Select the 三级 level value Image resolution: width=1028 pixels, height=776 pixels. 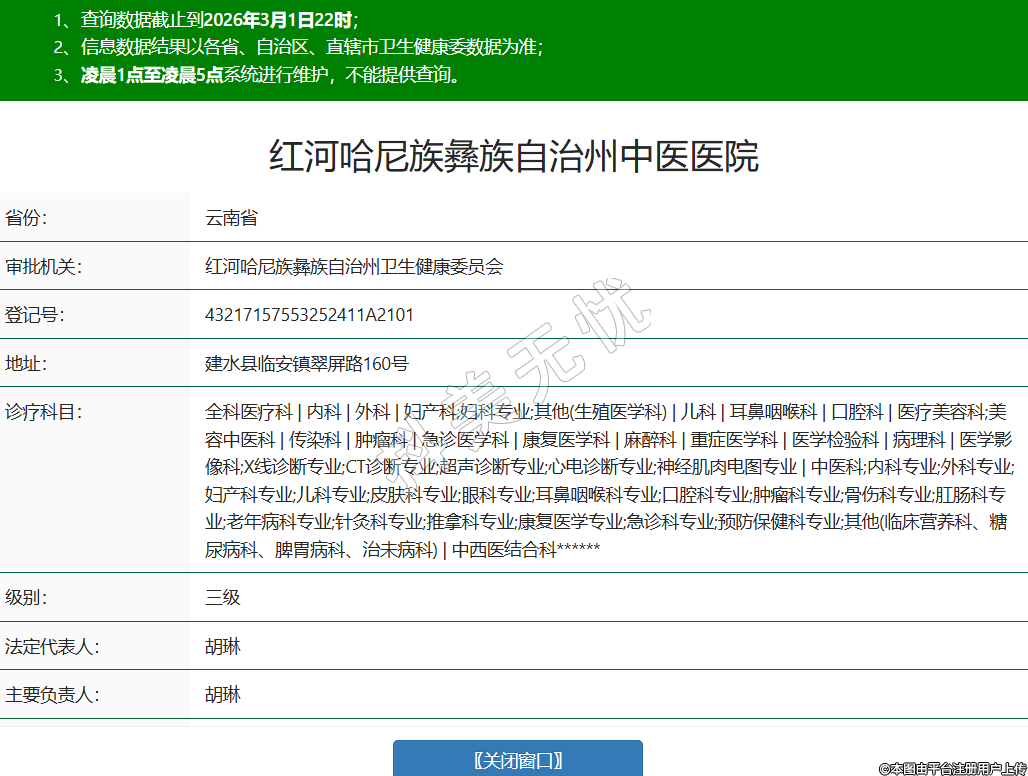coord(223,598)
